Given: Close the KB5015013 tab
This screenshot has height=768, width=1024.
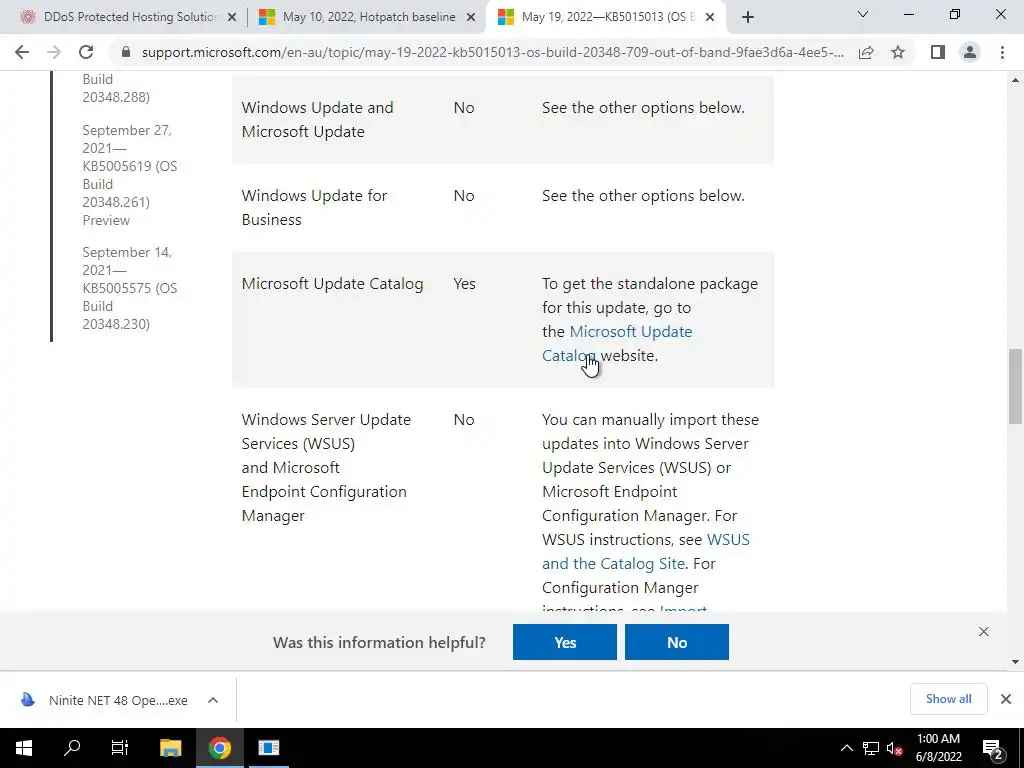Looking at the screenshot, I should click(x=711, y=18).
